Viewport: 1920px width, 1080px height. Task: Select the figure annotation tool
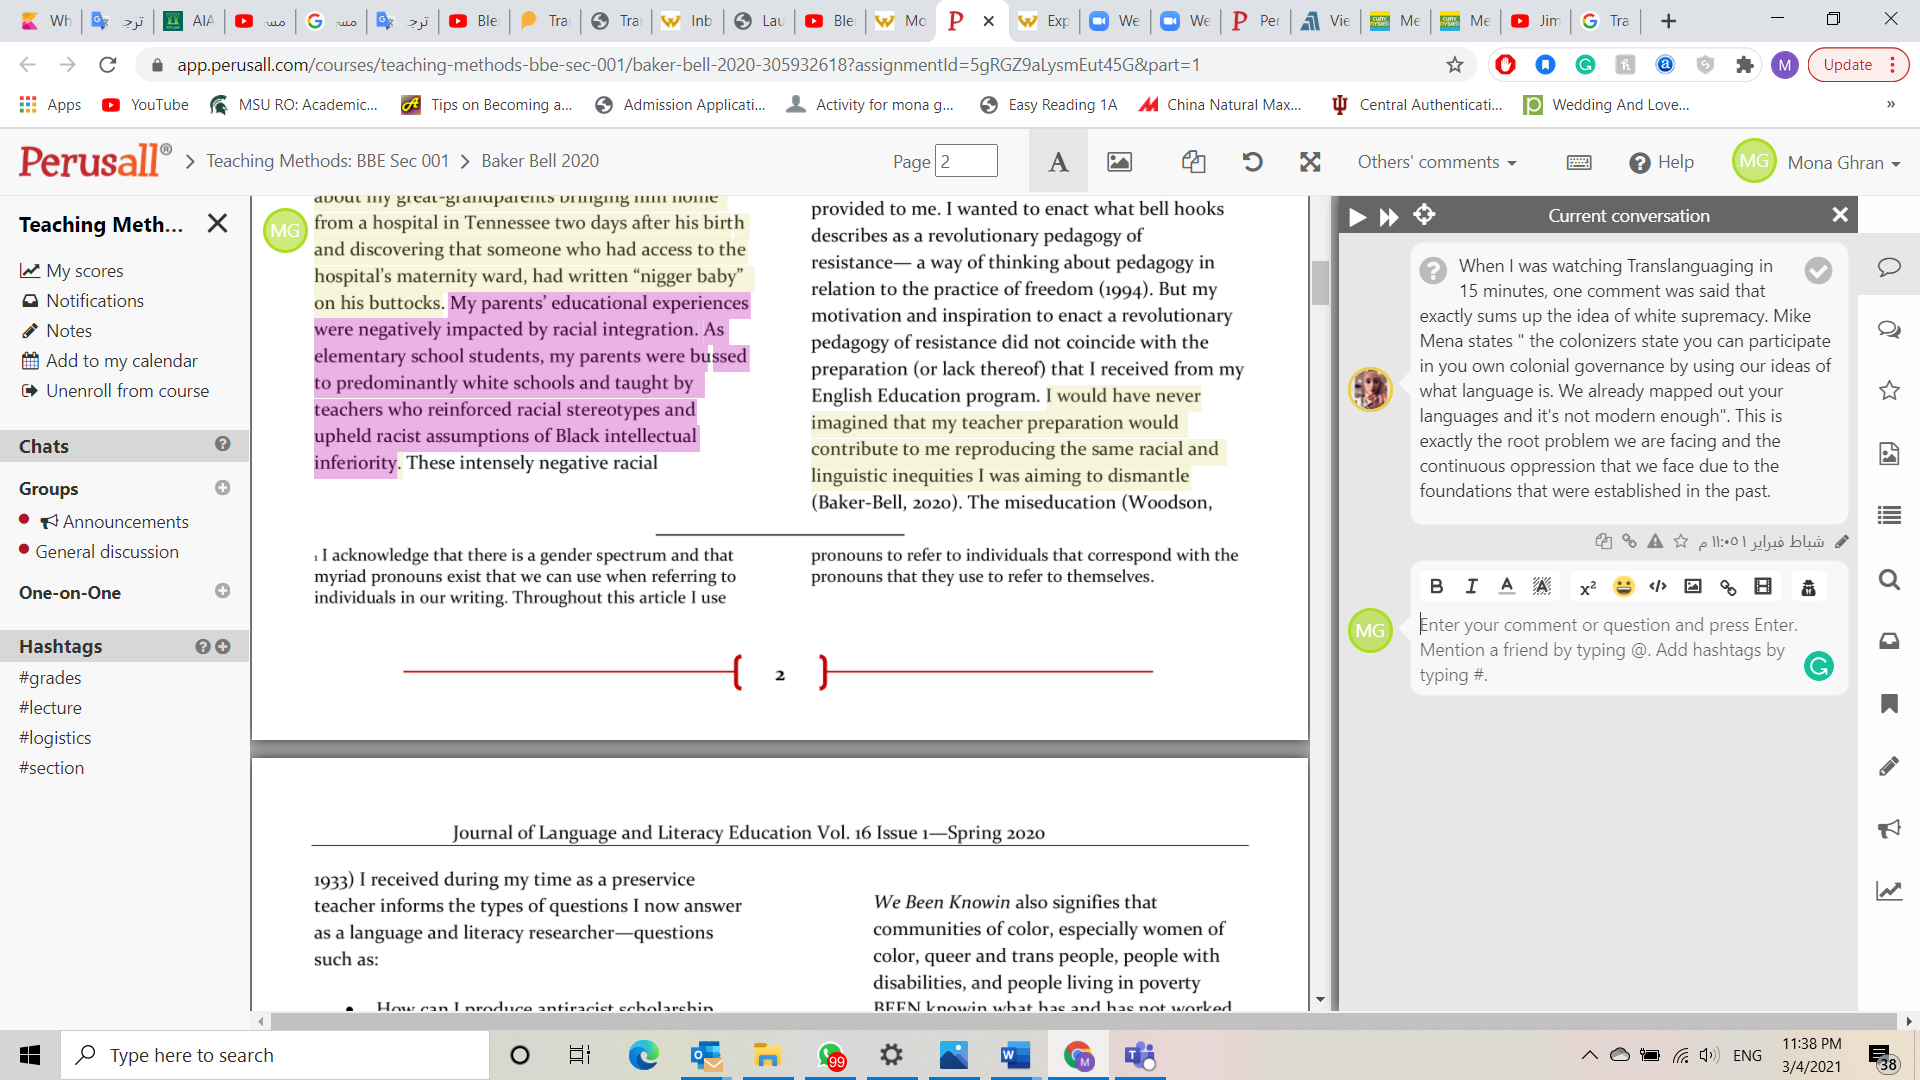tap(1119, 162)
